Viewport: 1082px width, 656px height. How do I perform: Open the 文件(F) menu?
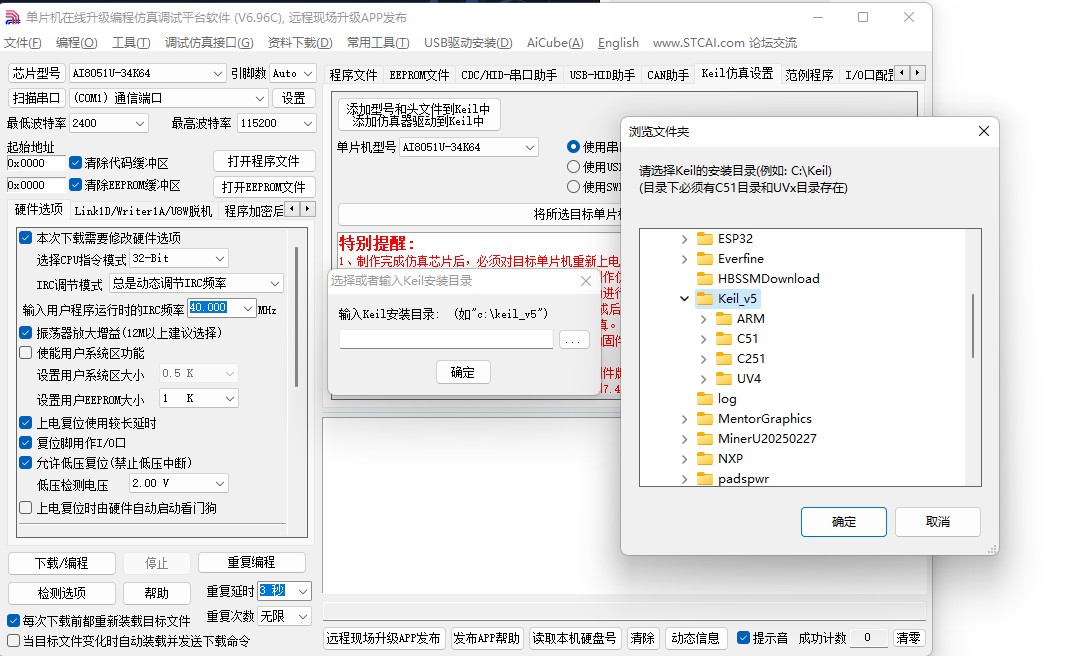point(24,43)
